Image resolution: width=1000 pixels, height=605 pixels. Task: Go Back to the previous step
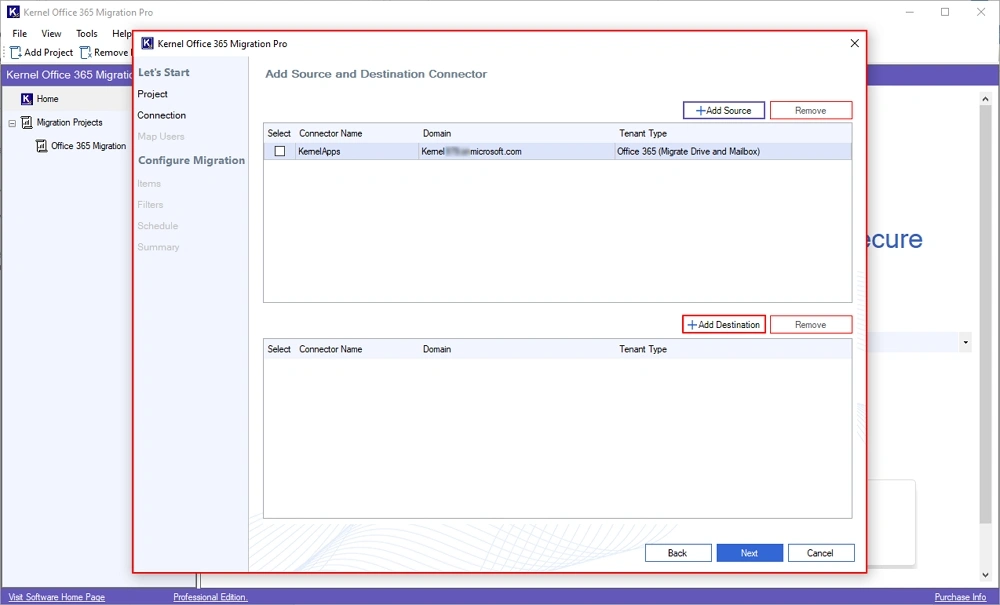(677, 553)
